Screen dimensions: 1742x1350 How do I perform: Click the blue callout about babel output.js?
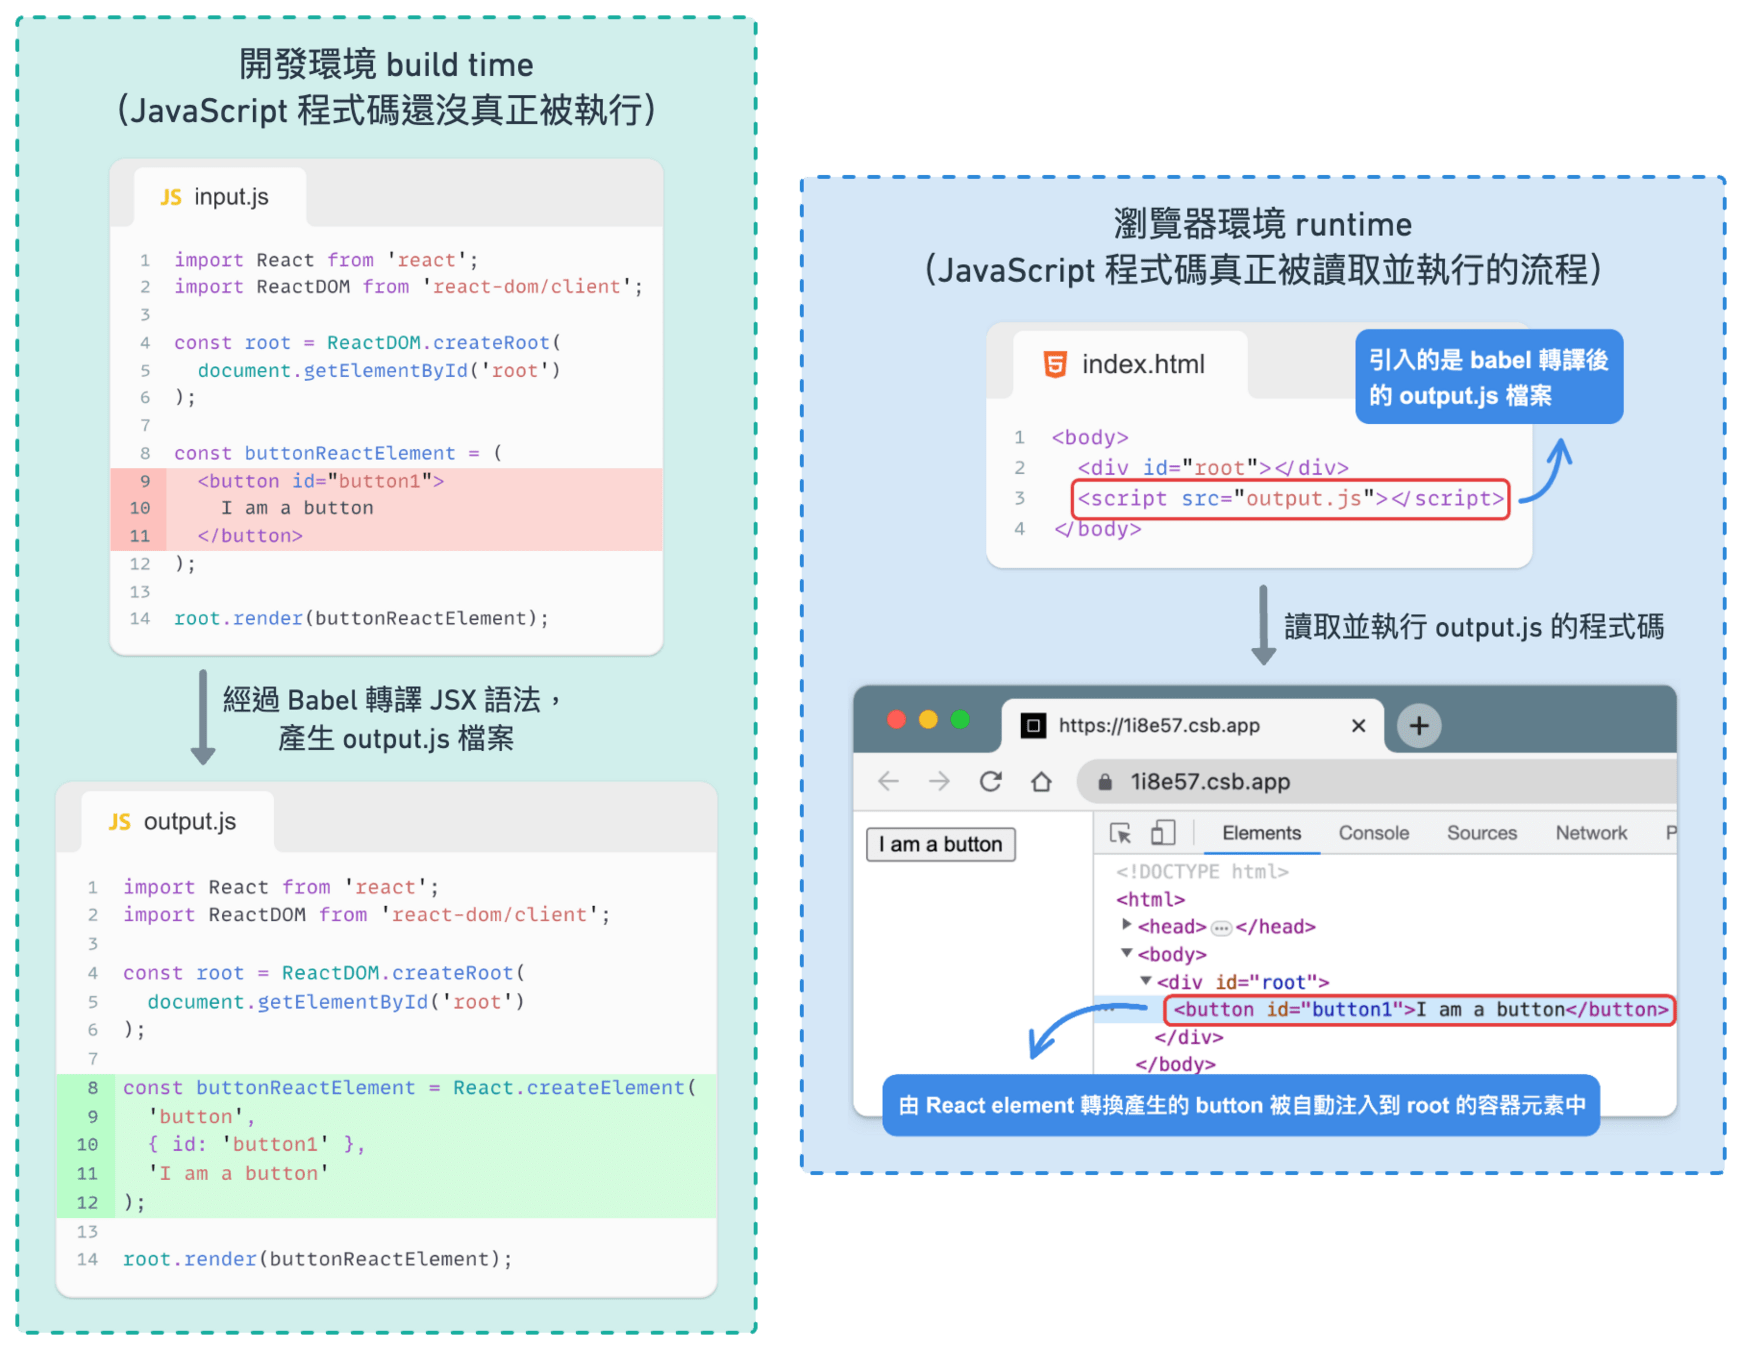[x=1489, y=377]
